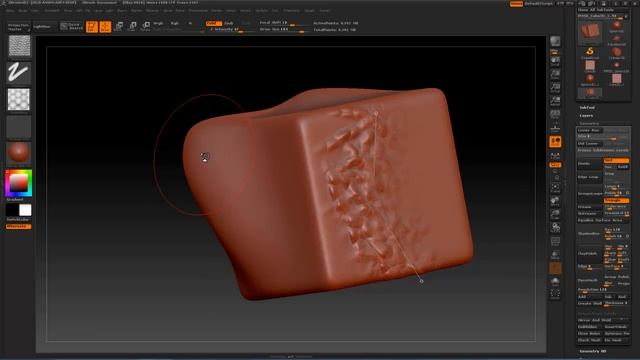This screenshot has height=360, width=640.
Task: Toggle the orange Alternate button
Action: tap(18, 226)
